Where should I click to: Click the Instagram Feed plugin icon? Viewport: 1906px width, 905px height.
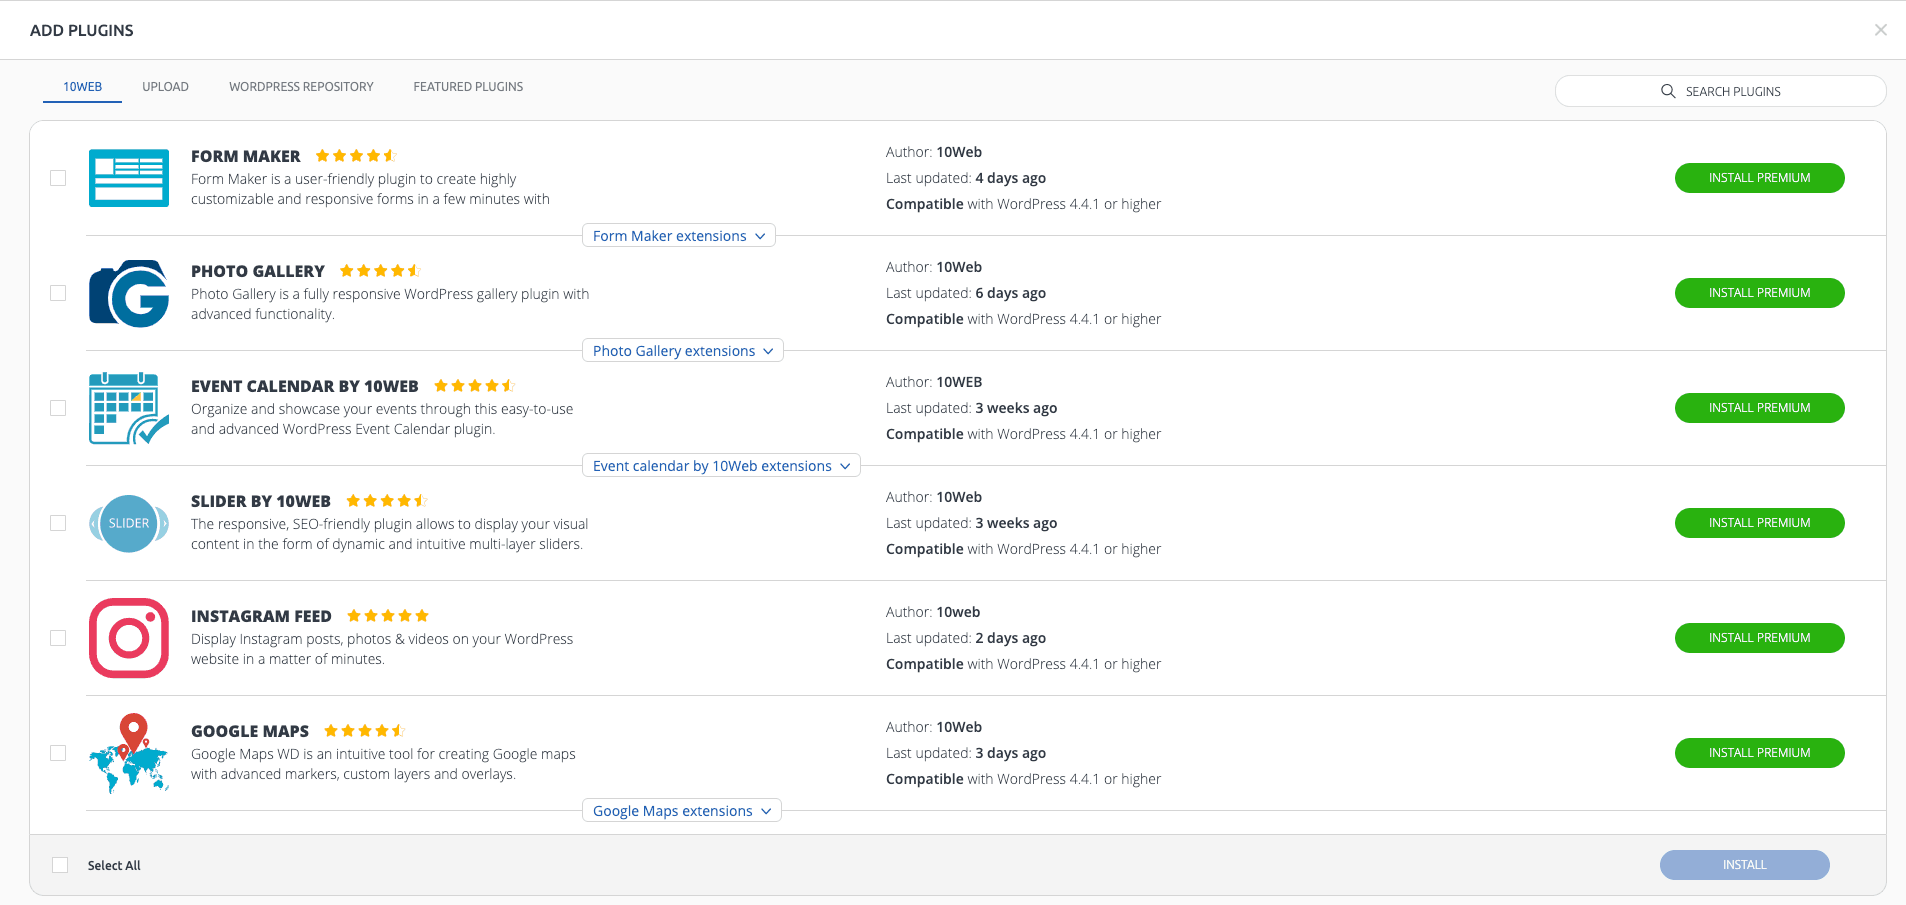click(129, 638)
